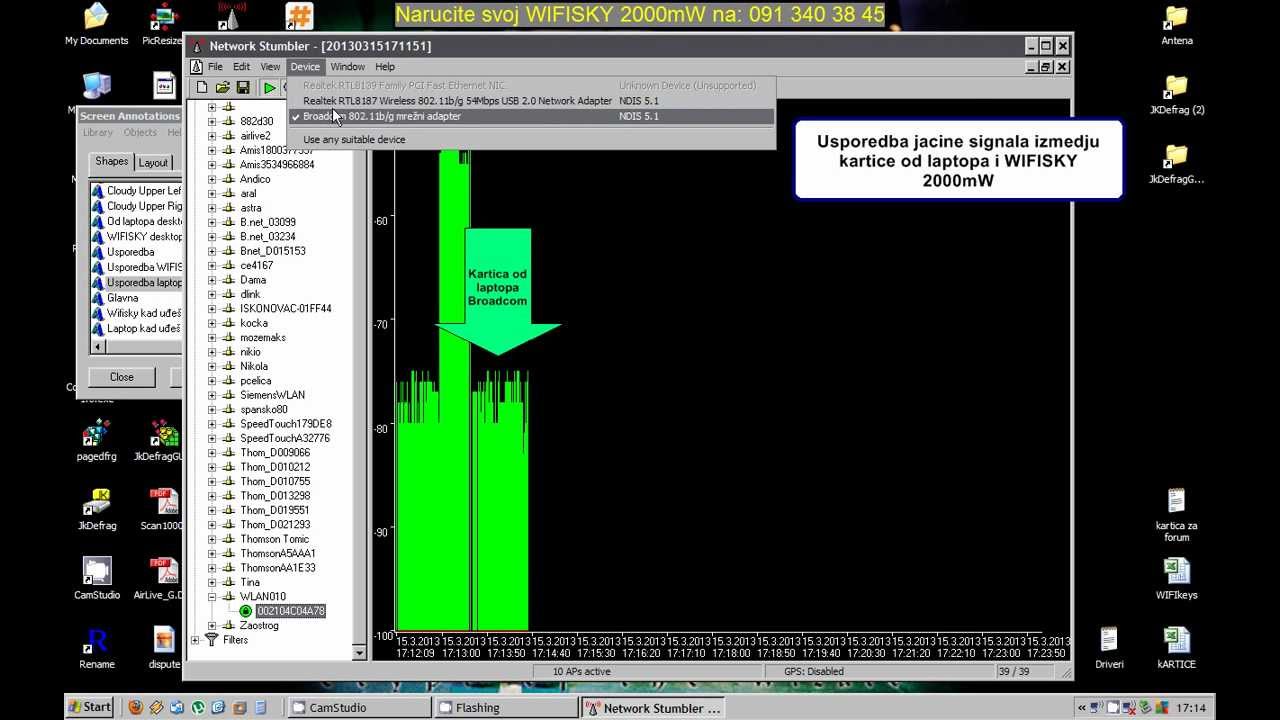
Task: Open CamStudio desktop shortcut
Action: pos(97,578)
